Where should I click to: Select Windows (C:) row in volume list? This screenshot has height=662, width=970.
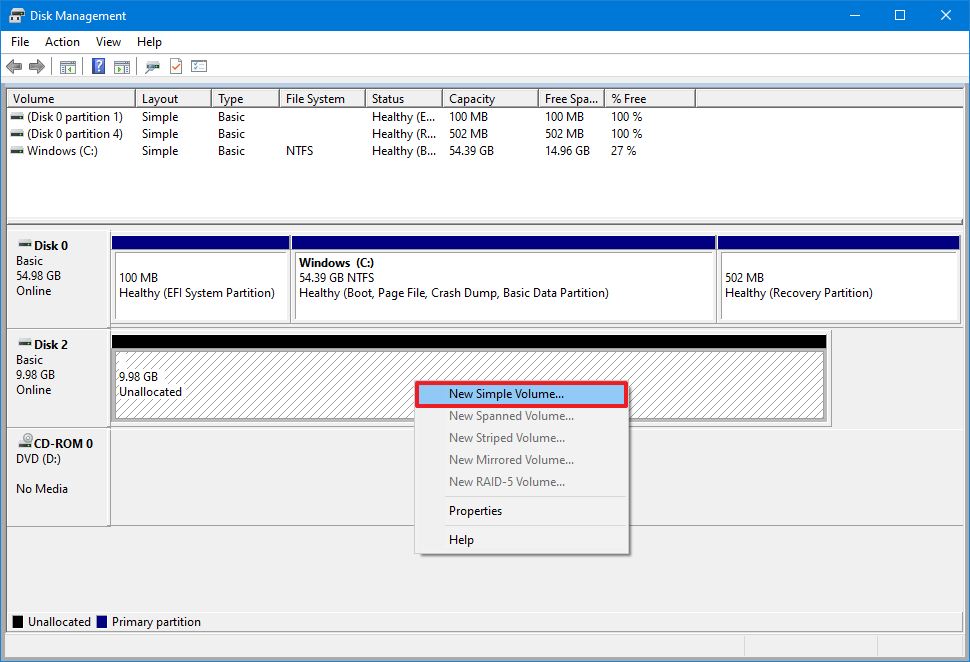(62, 151)
